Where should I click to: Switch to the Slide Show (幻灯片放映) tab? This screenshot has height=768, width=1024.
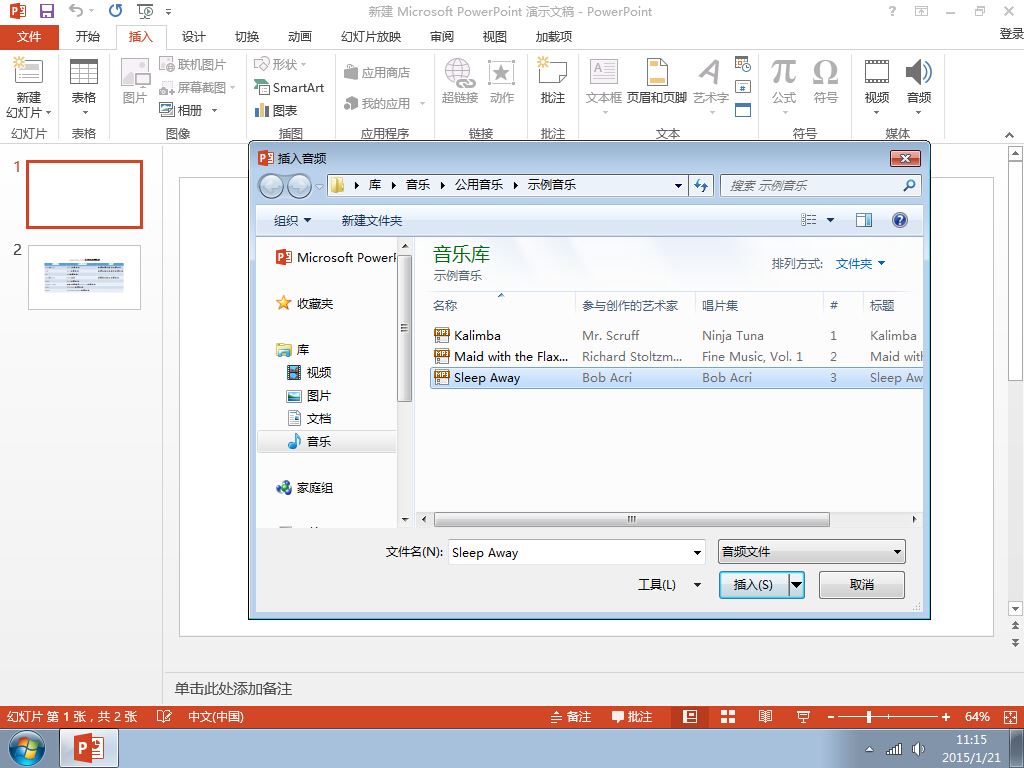(x=371, y=37)
